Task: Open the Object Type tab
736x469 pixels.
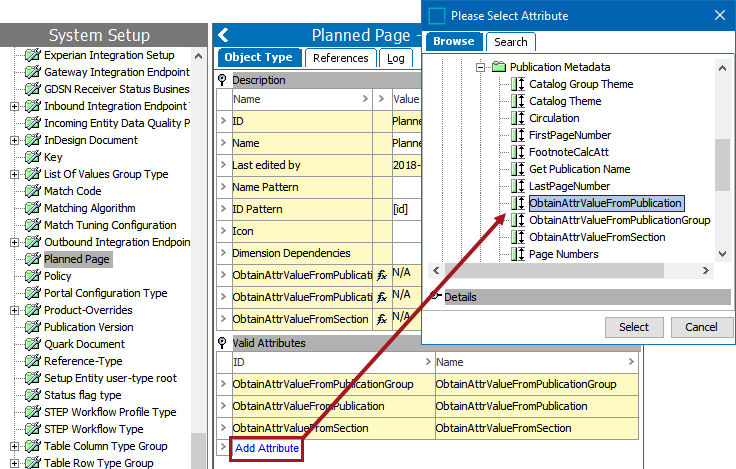Action: (x=258, y=57)
